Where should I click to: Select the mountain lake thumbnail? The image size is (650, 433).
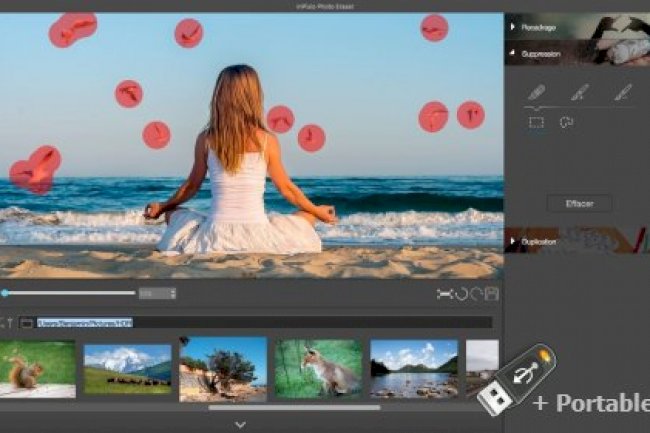(x=413, y=369)
